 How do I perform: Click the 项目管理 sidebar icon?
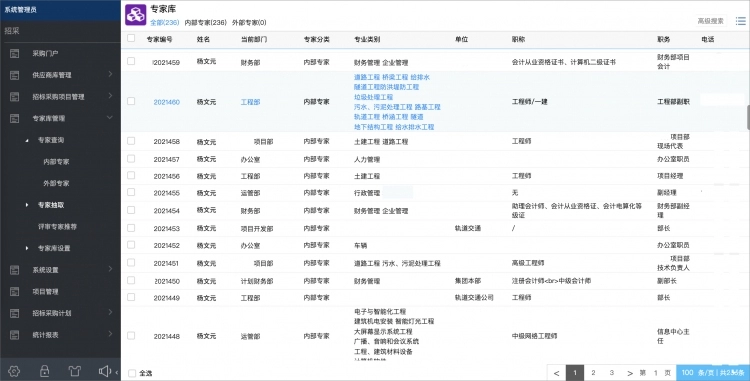pyautogui.click(x=14, y=292)
